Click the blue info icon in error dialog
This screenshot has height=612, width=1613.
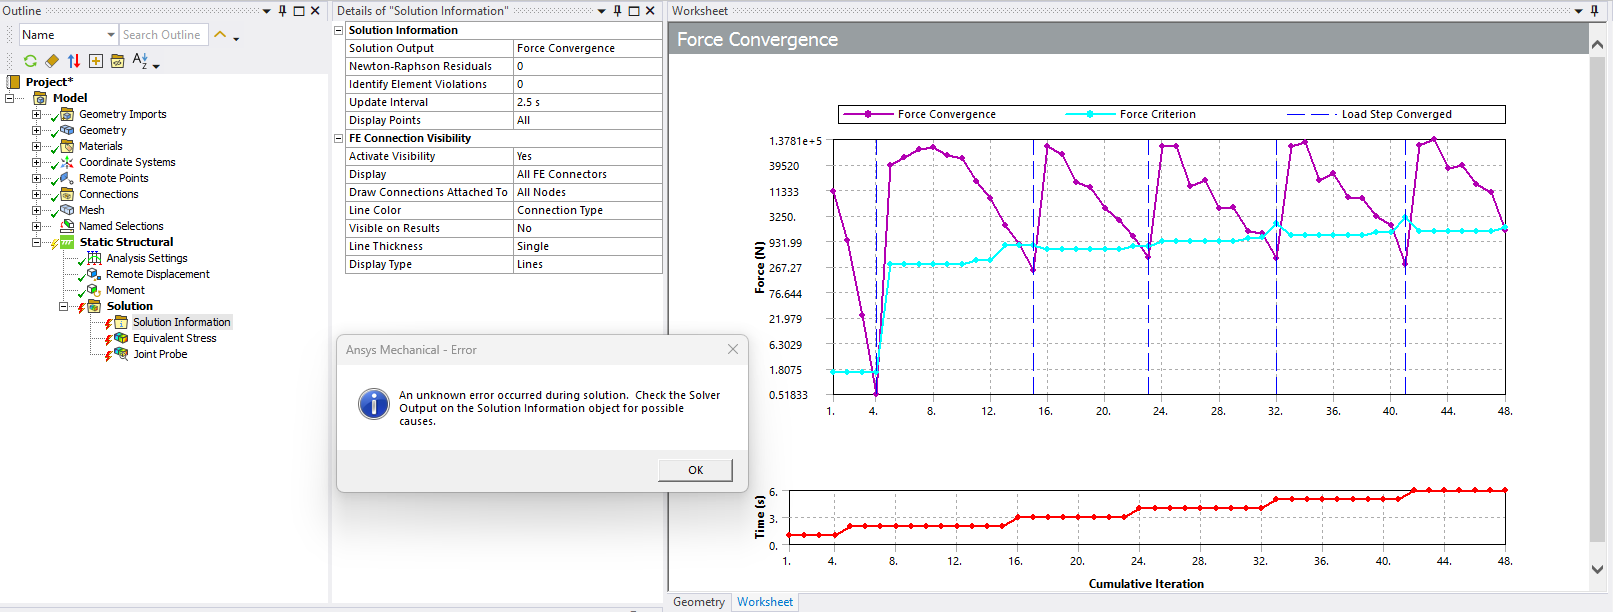tap(374, 404)
